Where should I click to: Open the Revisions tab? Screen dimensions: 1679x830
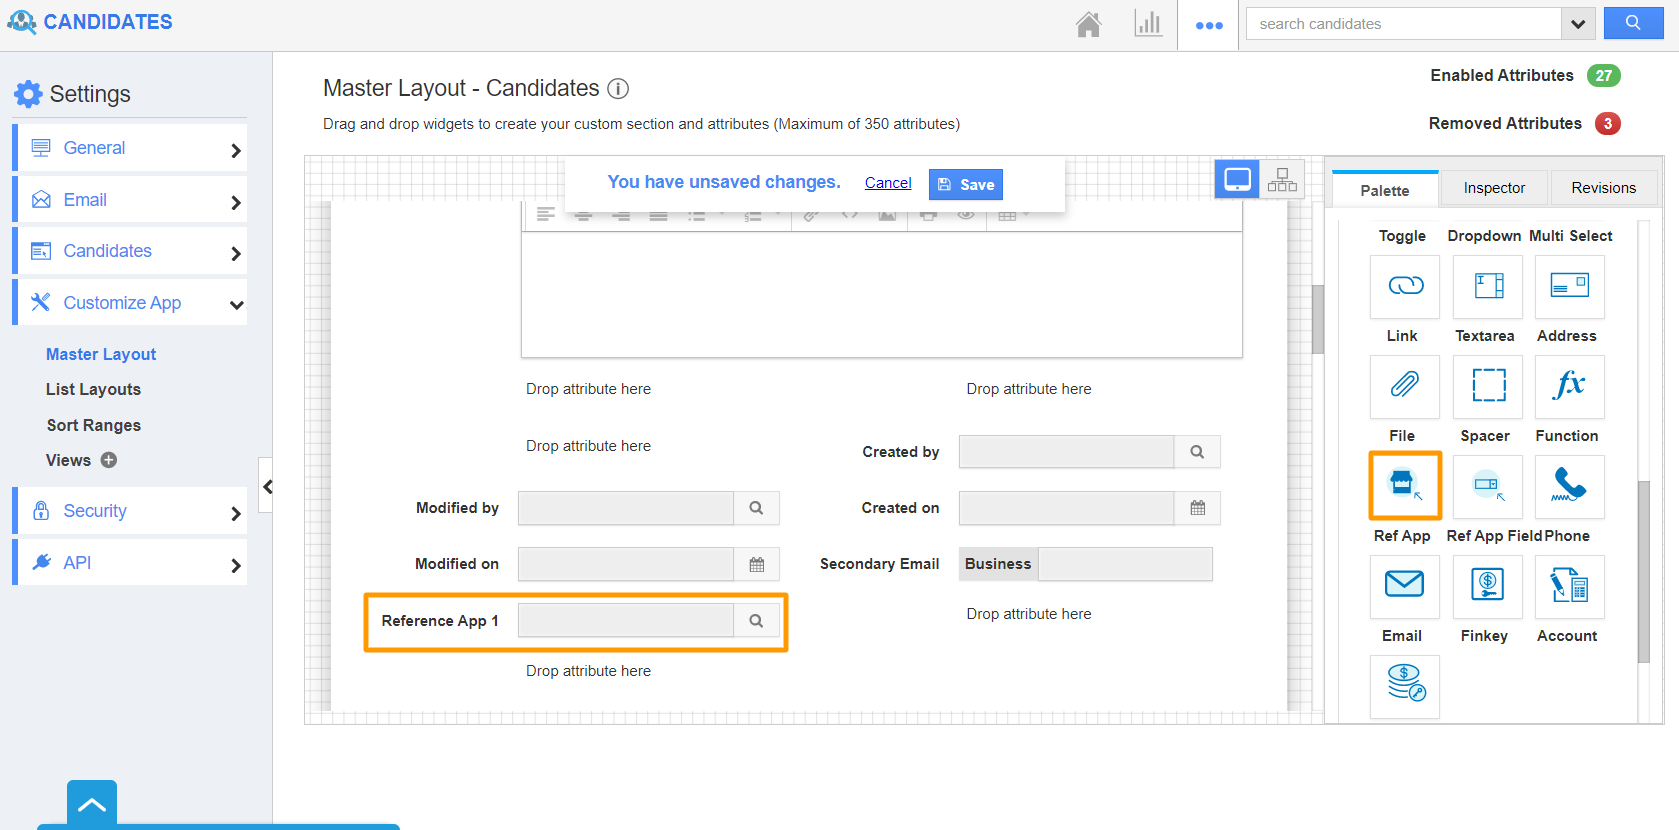1603,188
